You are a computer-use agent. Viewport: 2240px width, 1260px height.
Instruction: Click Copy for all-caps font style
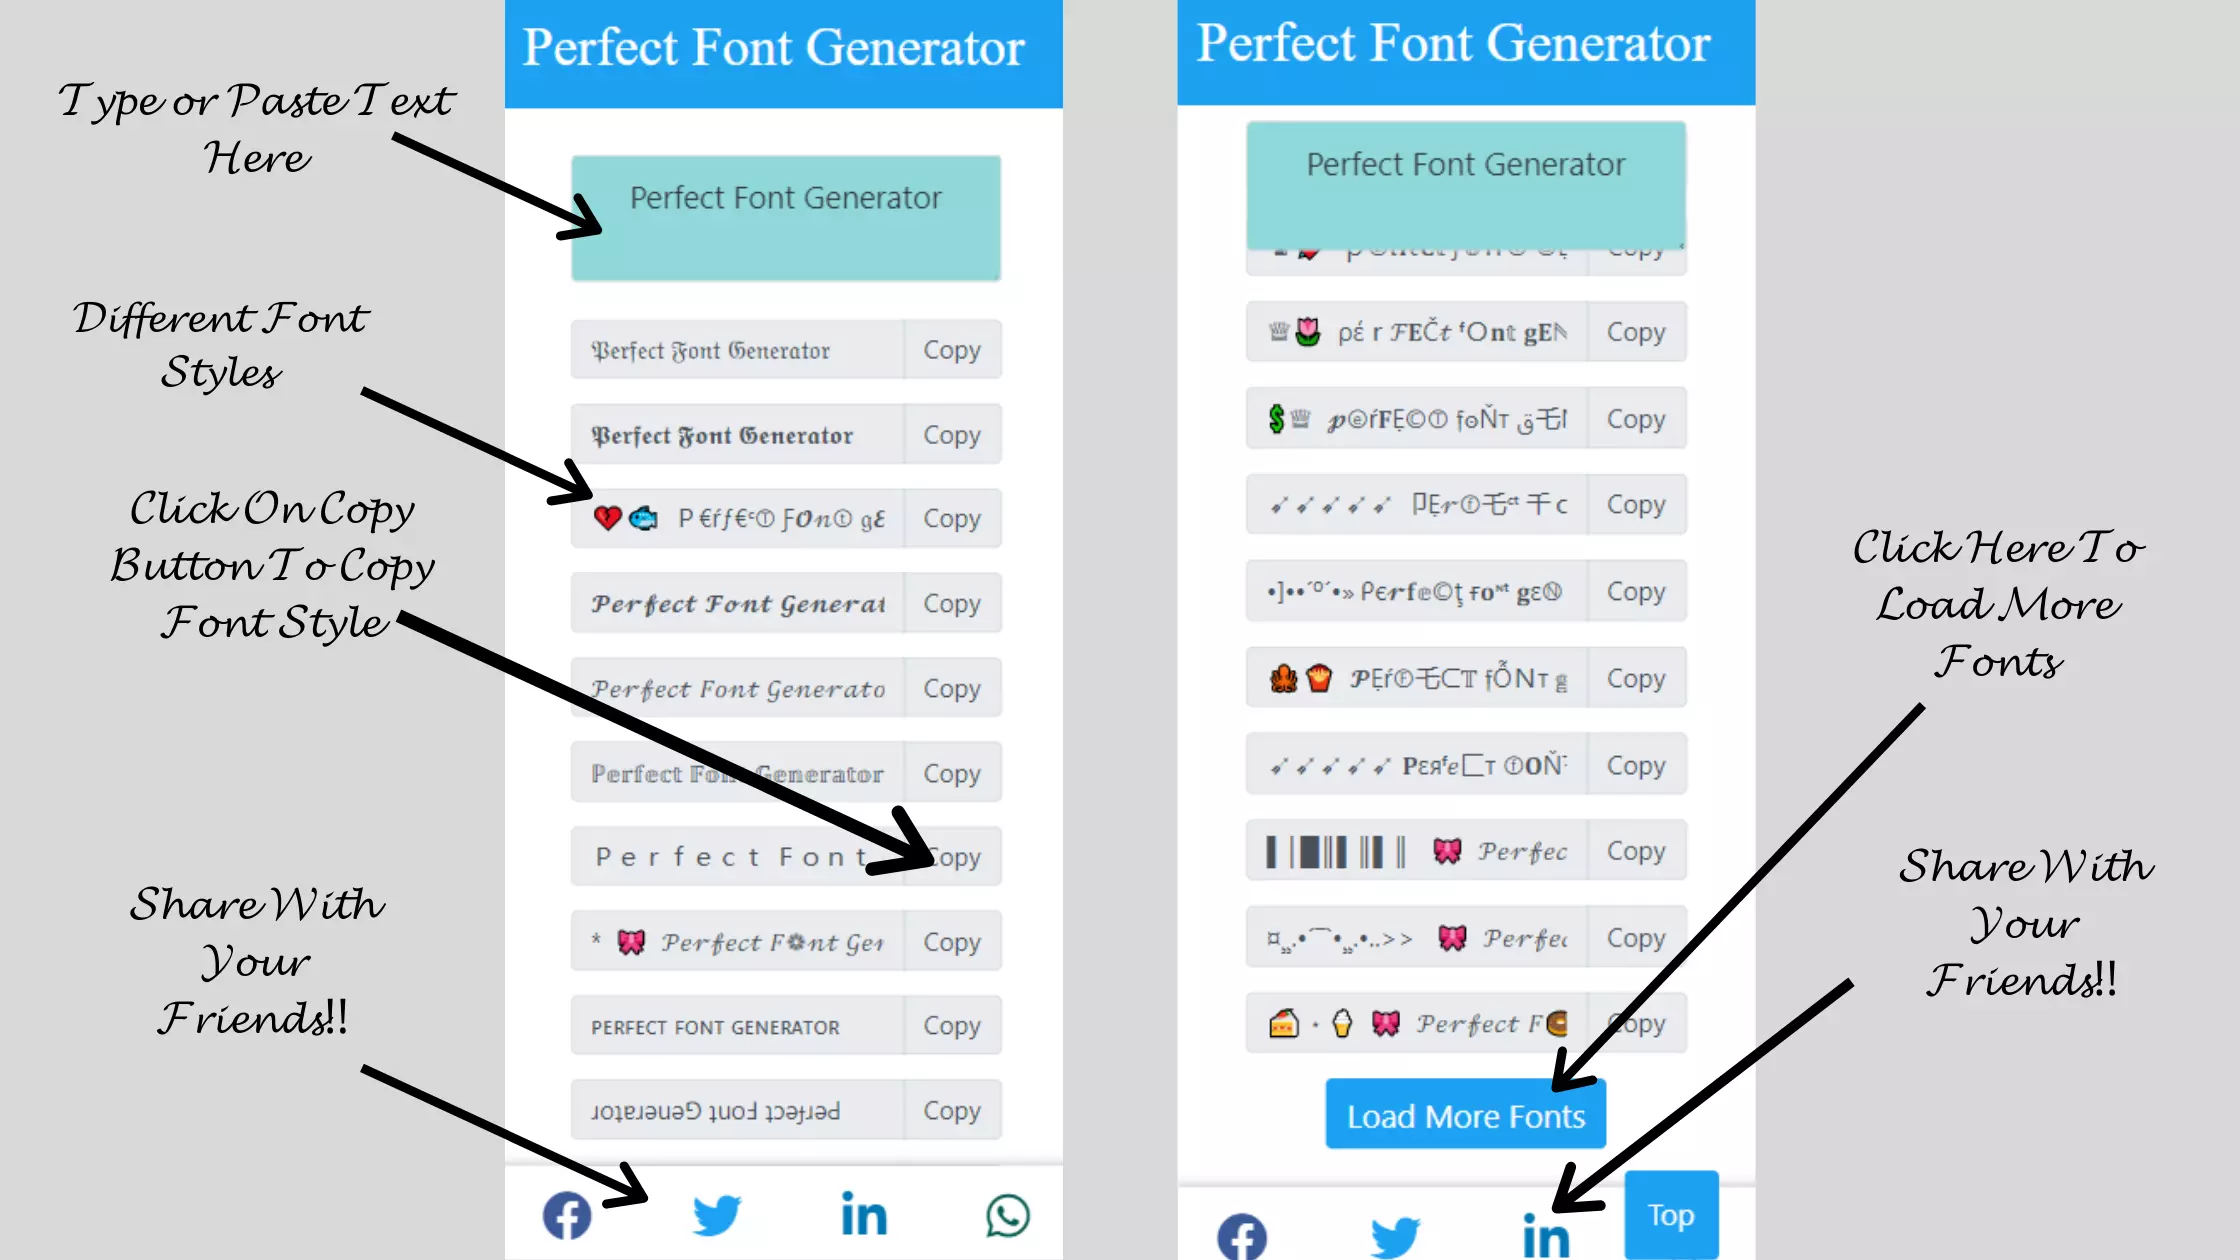[951, 1026]
